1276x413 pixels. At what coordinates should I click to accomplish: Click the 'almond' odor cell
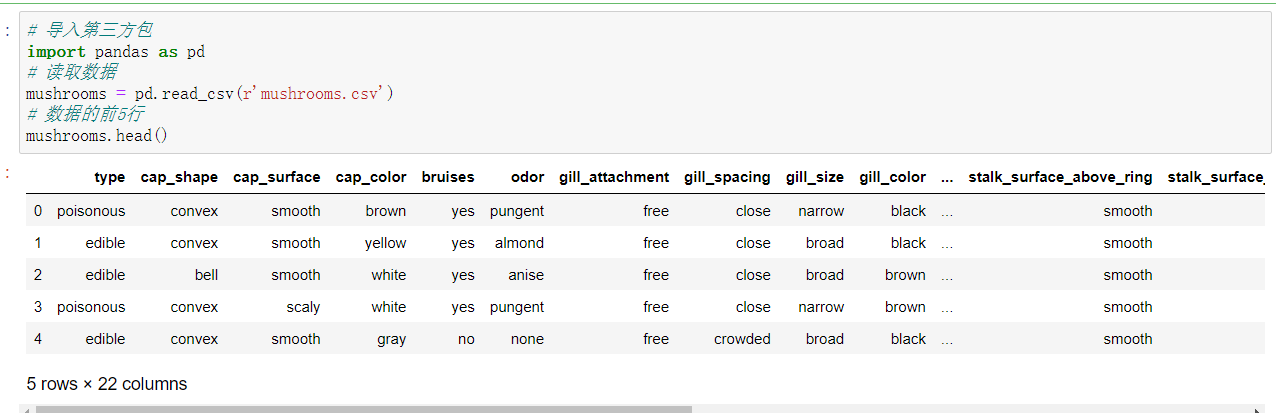pos(519,243)
